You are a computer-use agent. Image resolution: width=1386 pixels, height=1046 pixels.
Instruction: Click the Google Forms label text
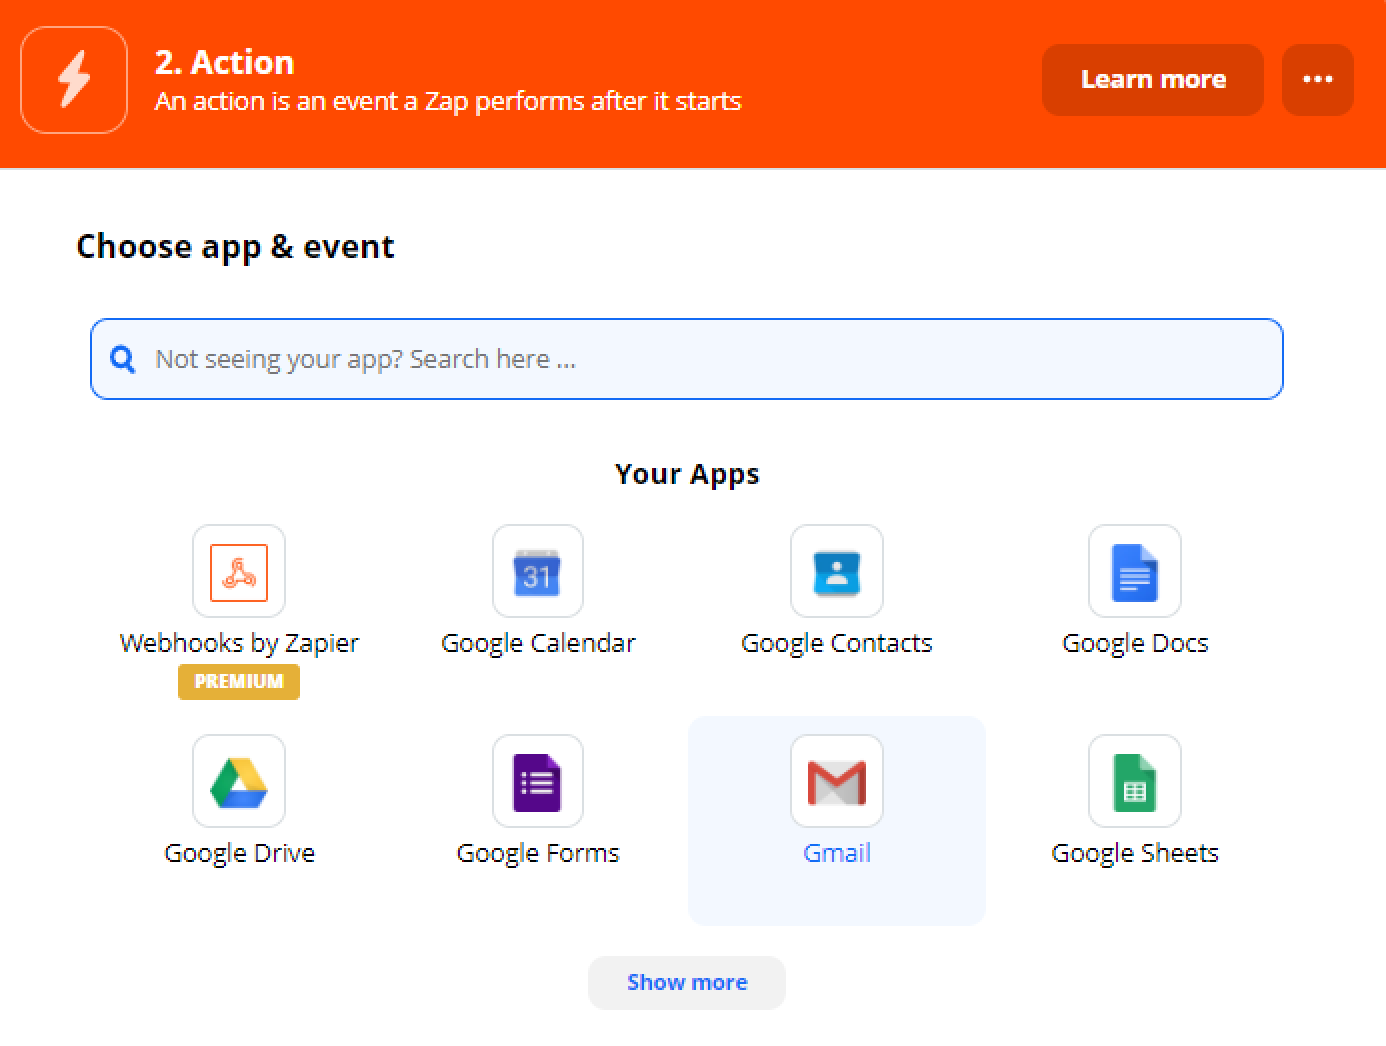coord(538,853)
